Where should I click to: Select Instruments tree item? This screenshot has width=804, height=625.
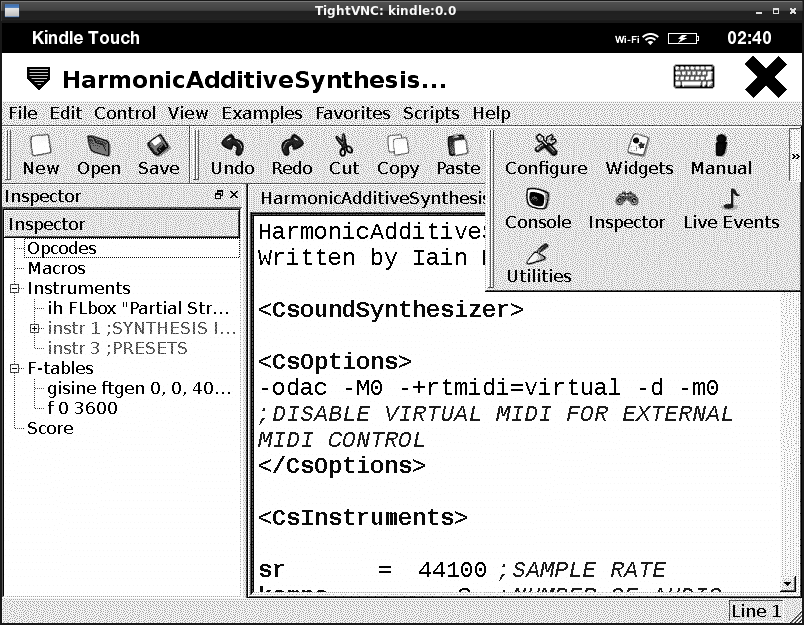[79, 288]
